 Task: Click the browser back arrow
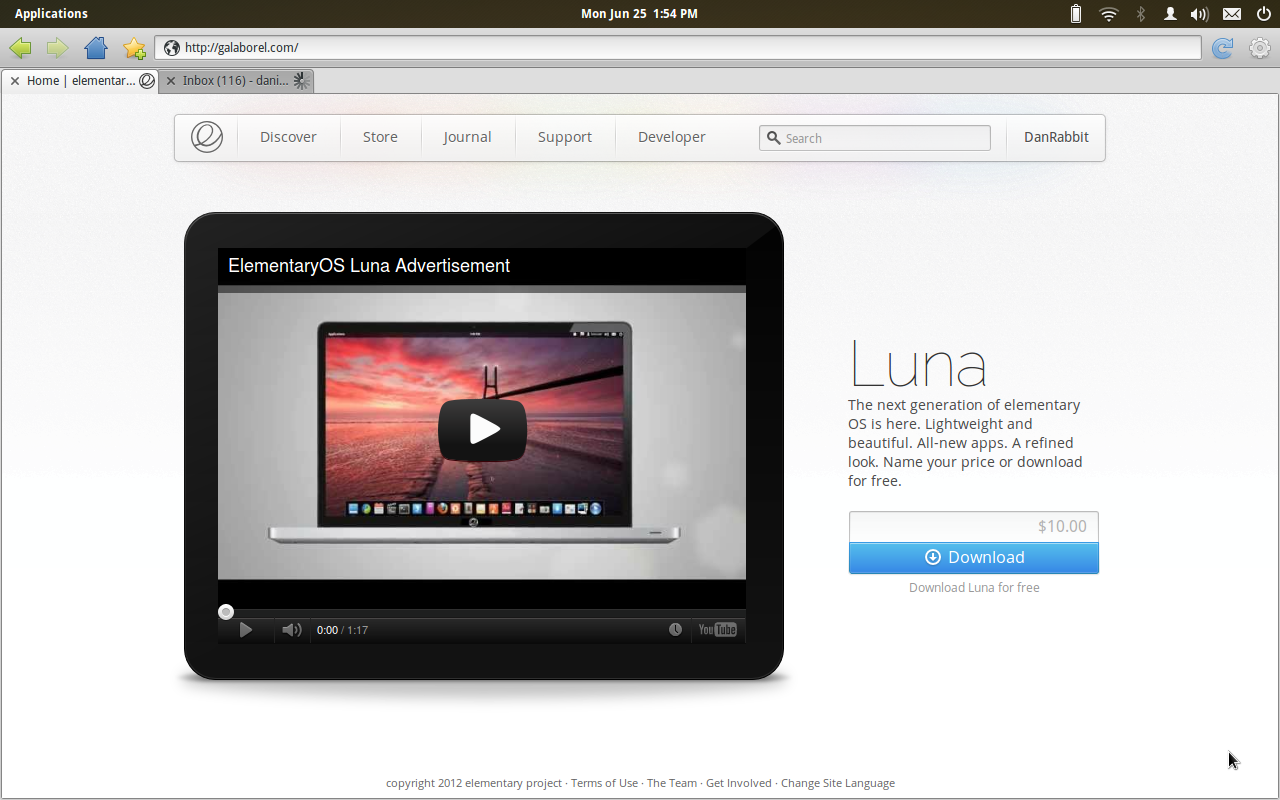coord(20,48)
